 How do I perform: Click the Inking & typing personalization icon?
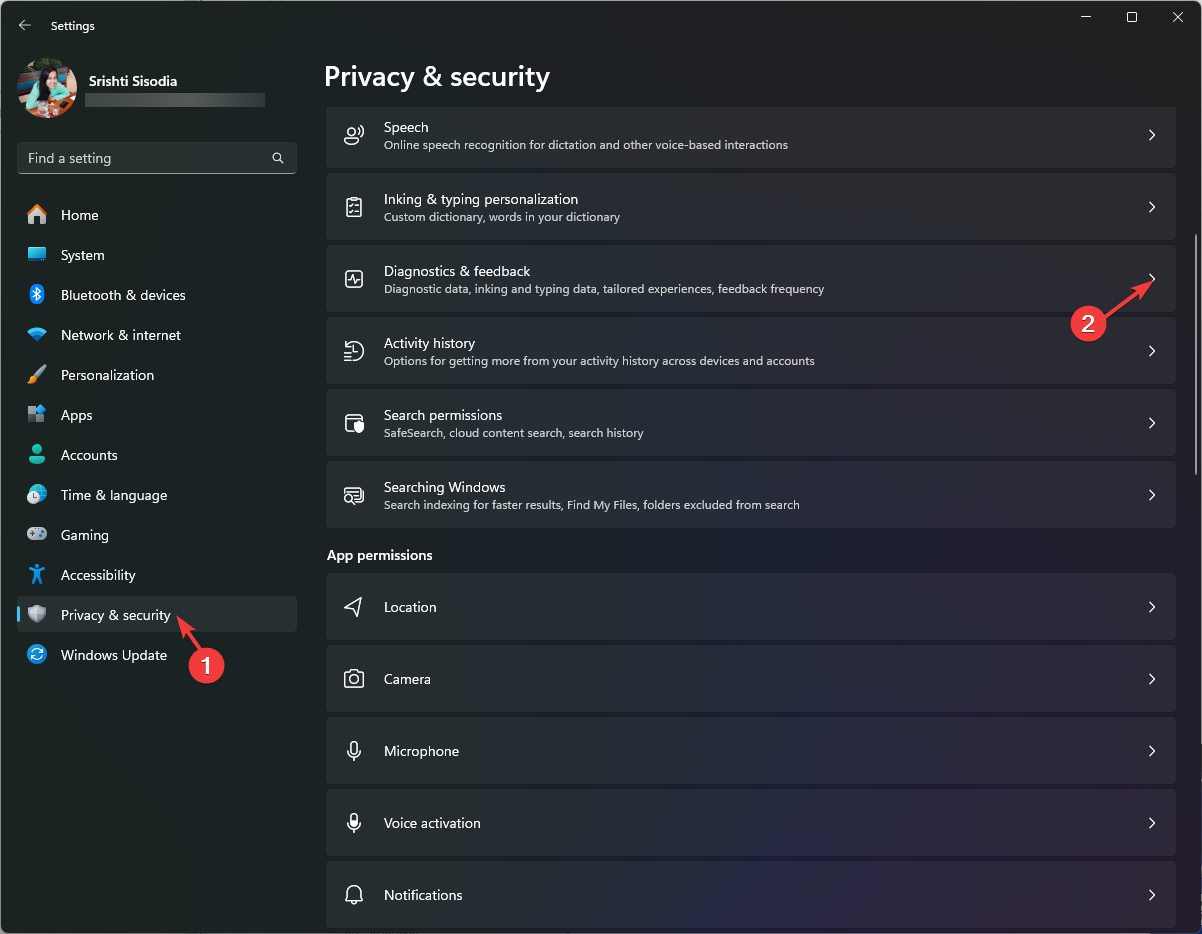tap(353, 206)
